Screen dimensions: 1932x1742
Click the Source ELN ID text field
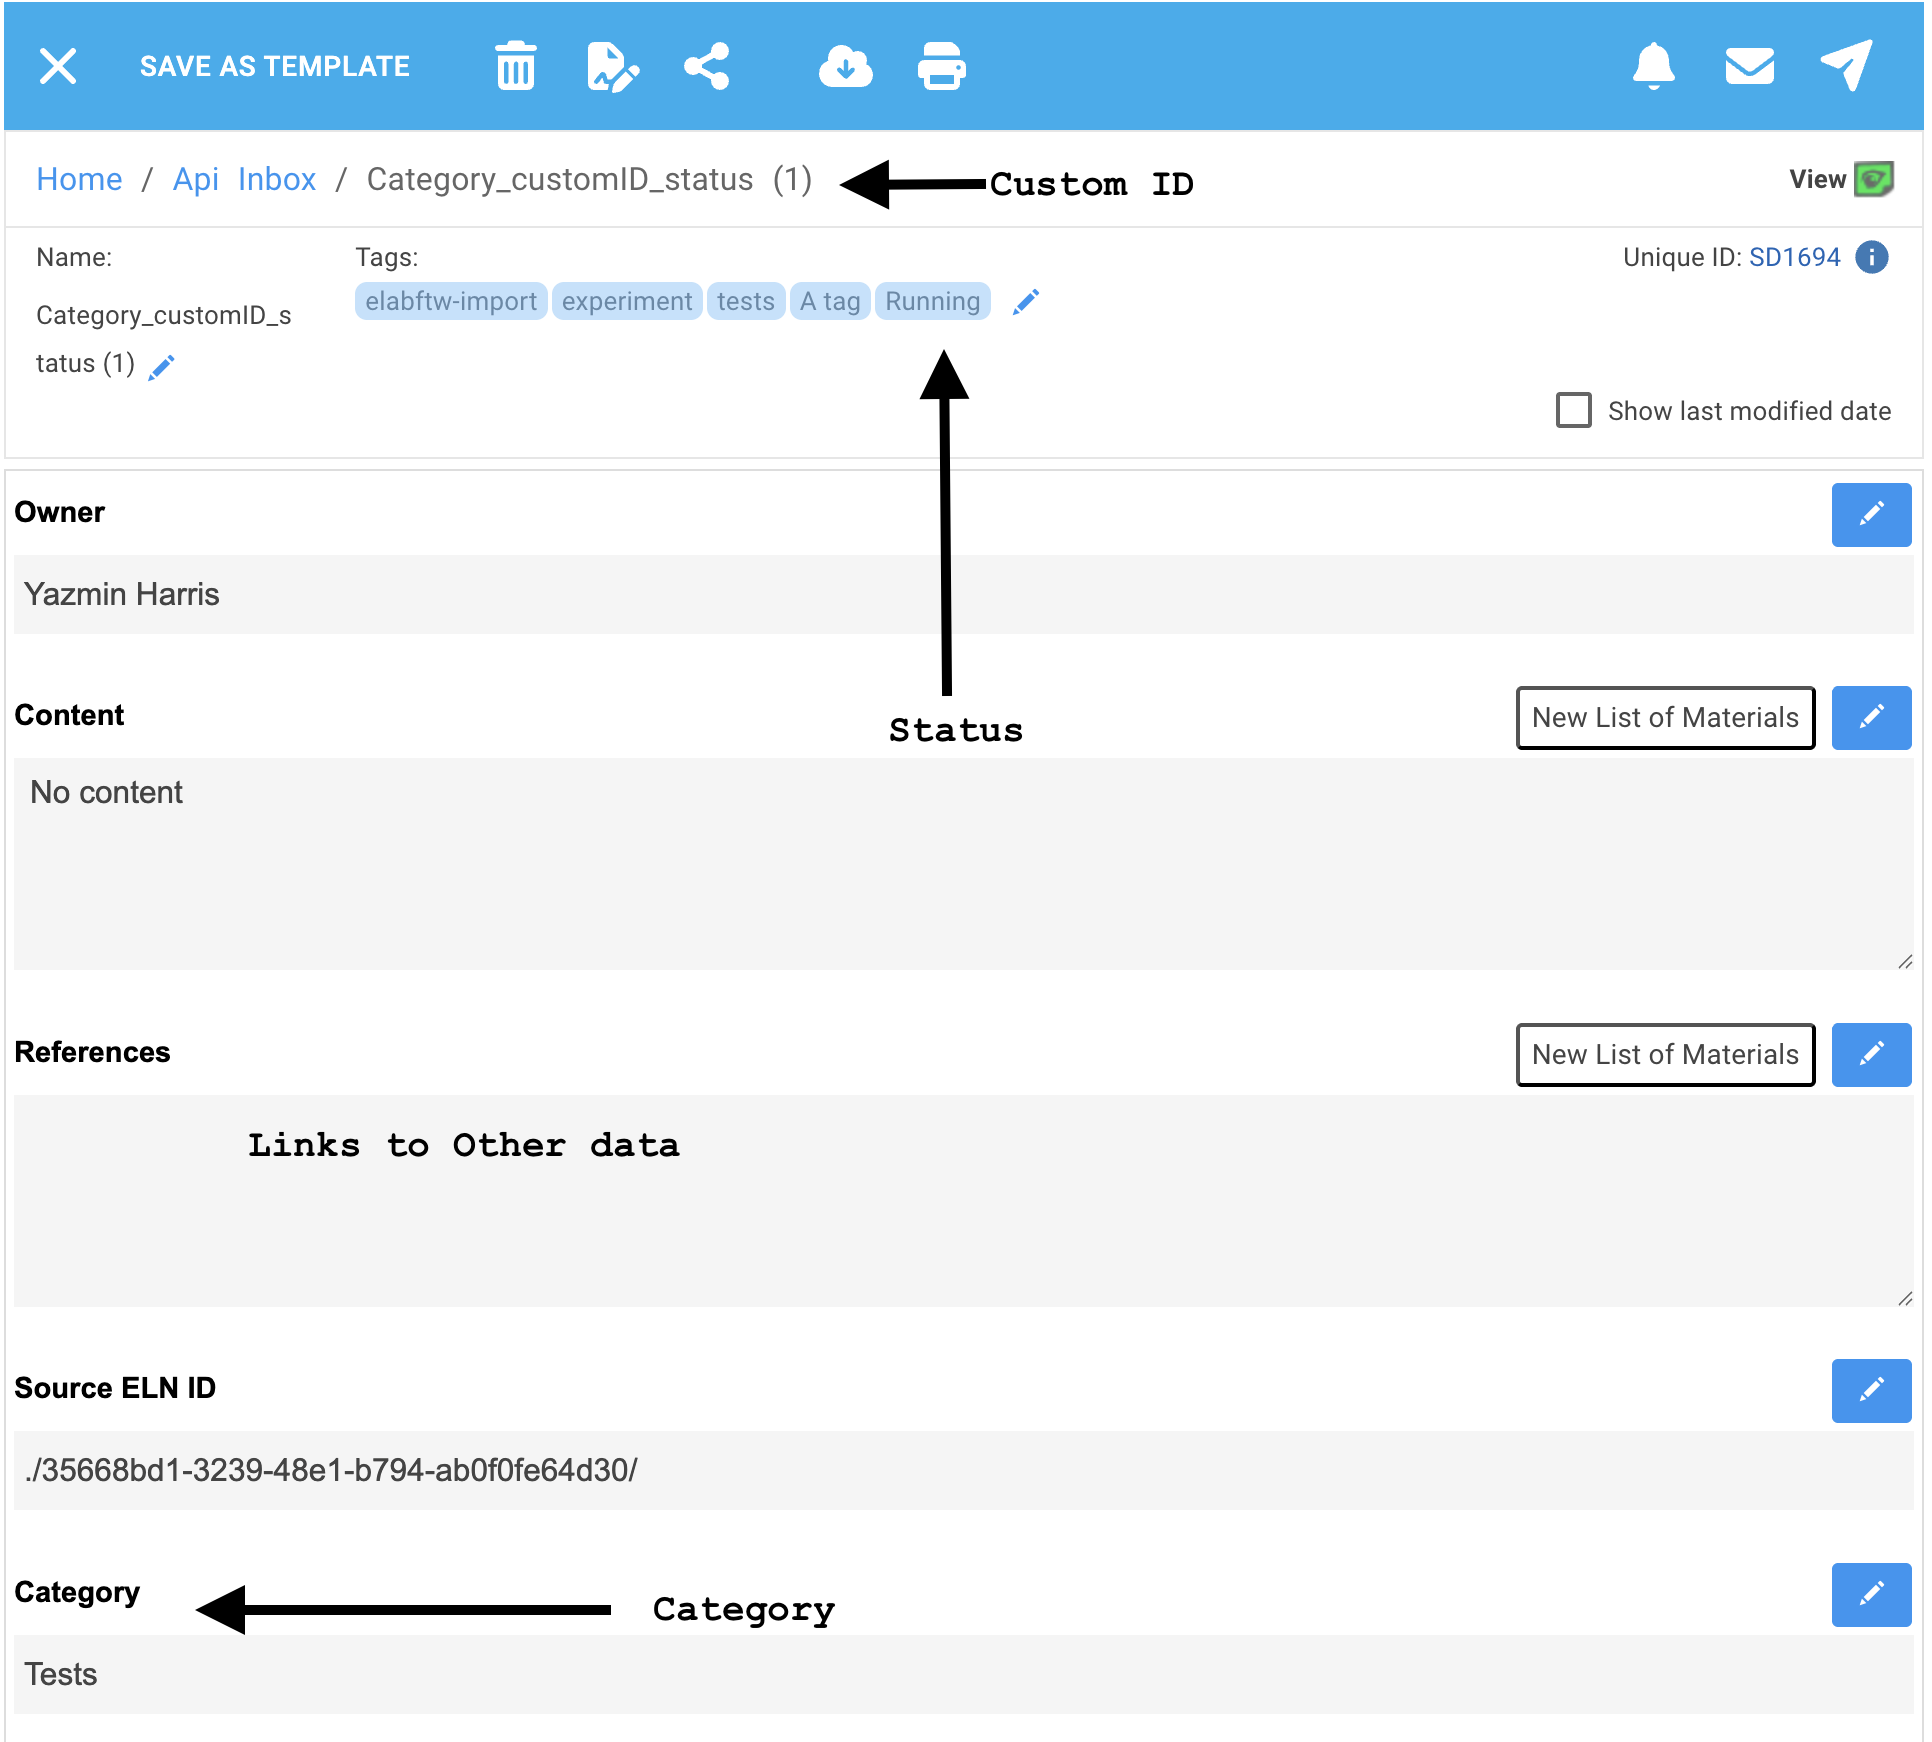point(962,1470)
